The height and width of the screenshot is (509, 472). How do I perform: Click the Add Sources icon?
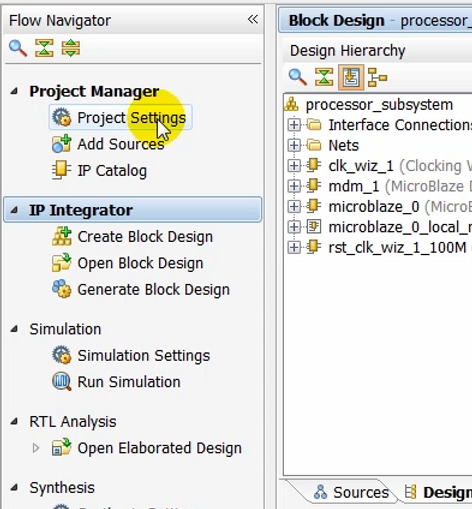pyautogui.click(x=62, y=144)
